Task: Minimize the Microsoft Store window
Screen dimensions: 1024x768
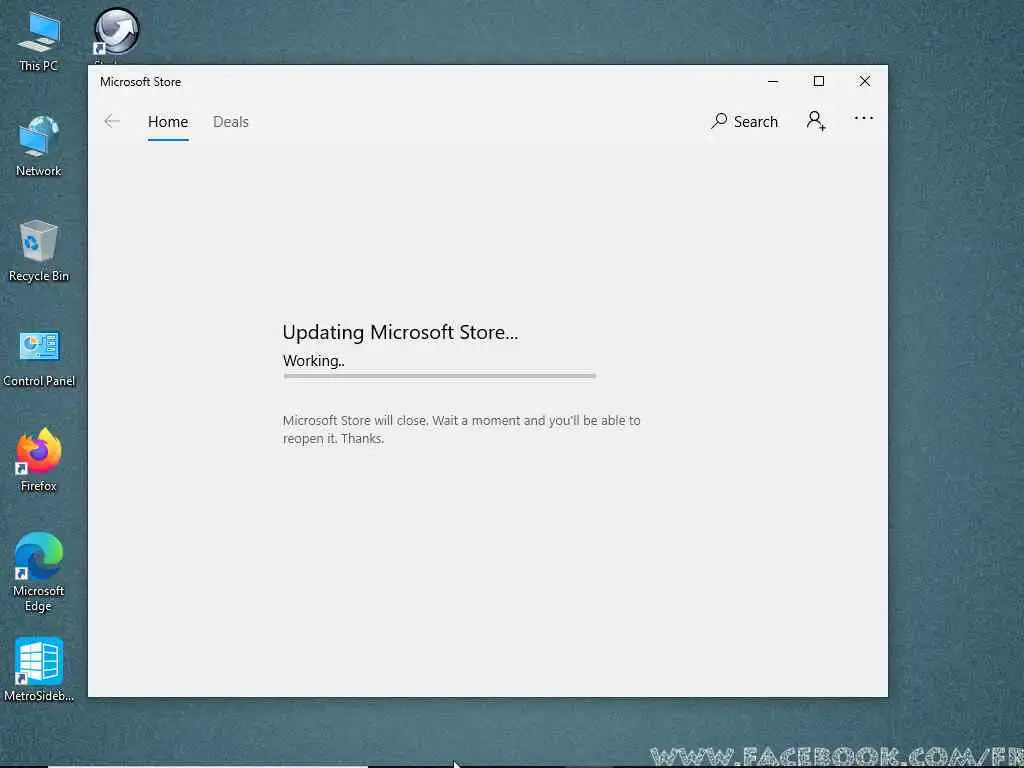Action: point(773,82)
